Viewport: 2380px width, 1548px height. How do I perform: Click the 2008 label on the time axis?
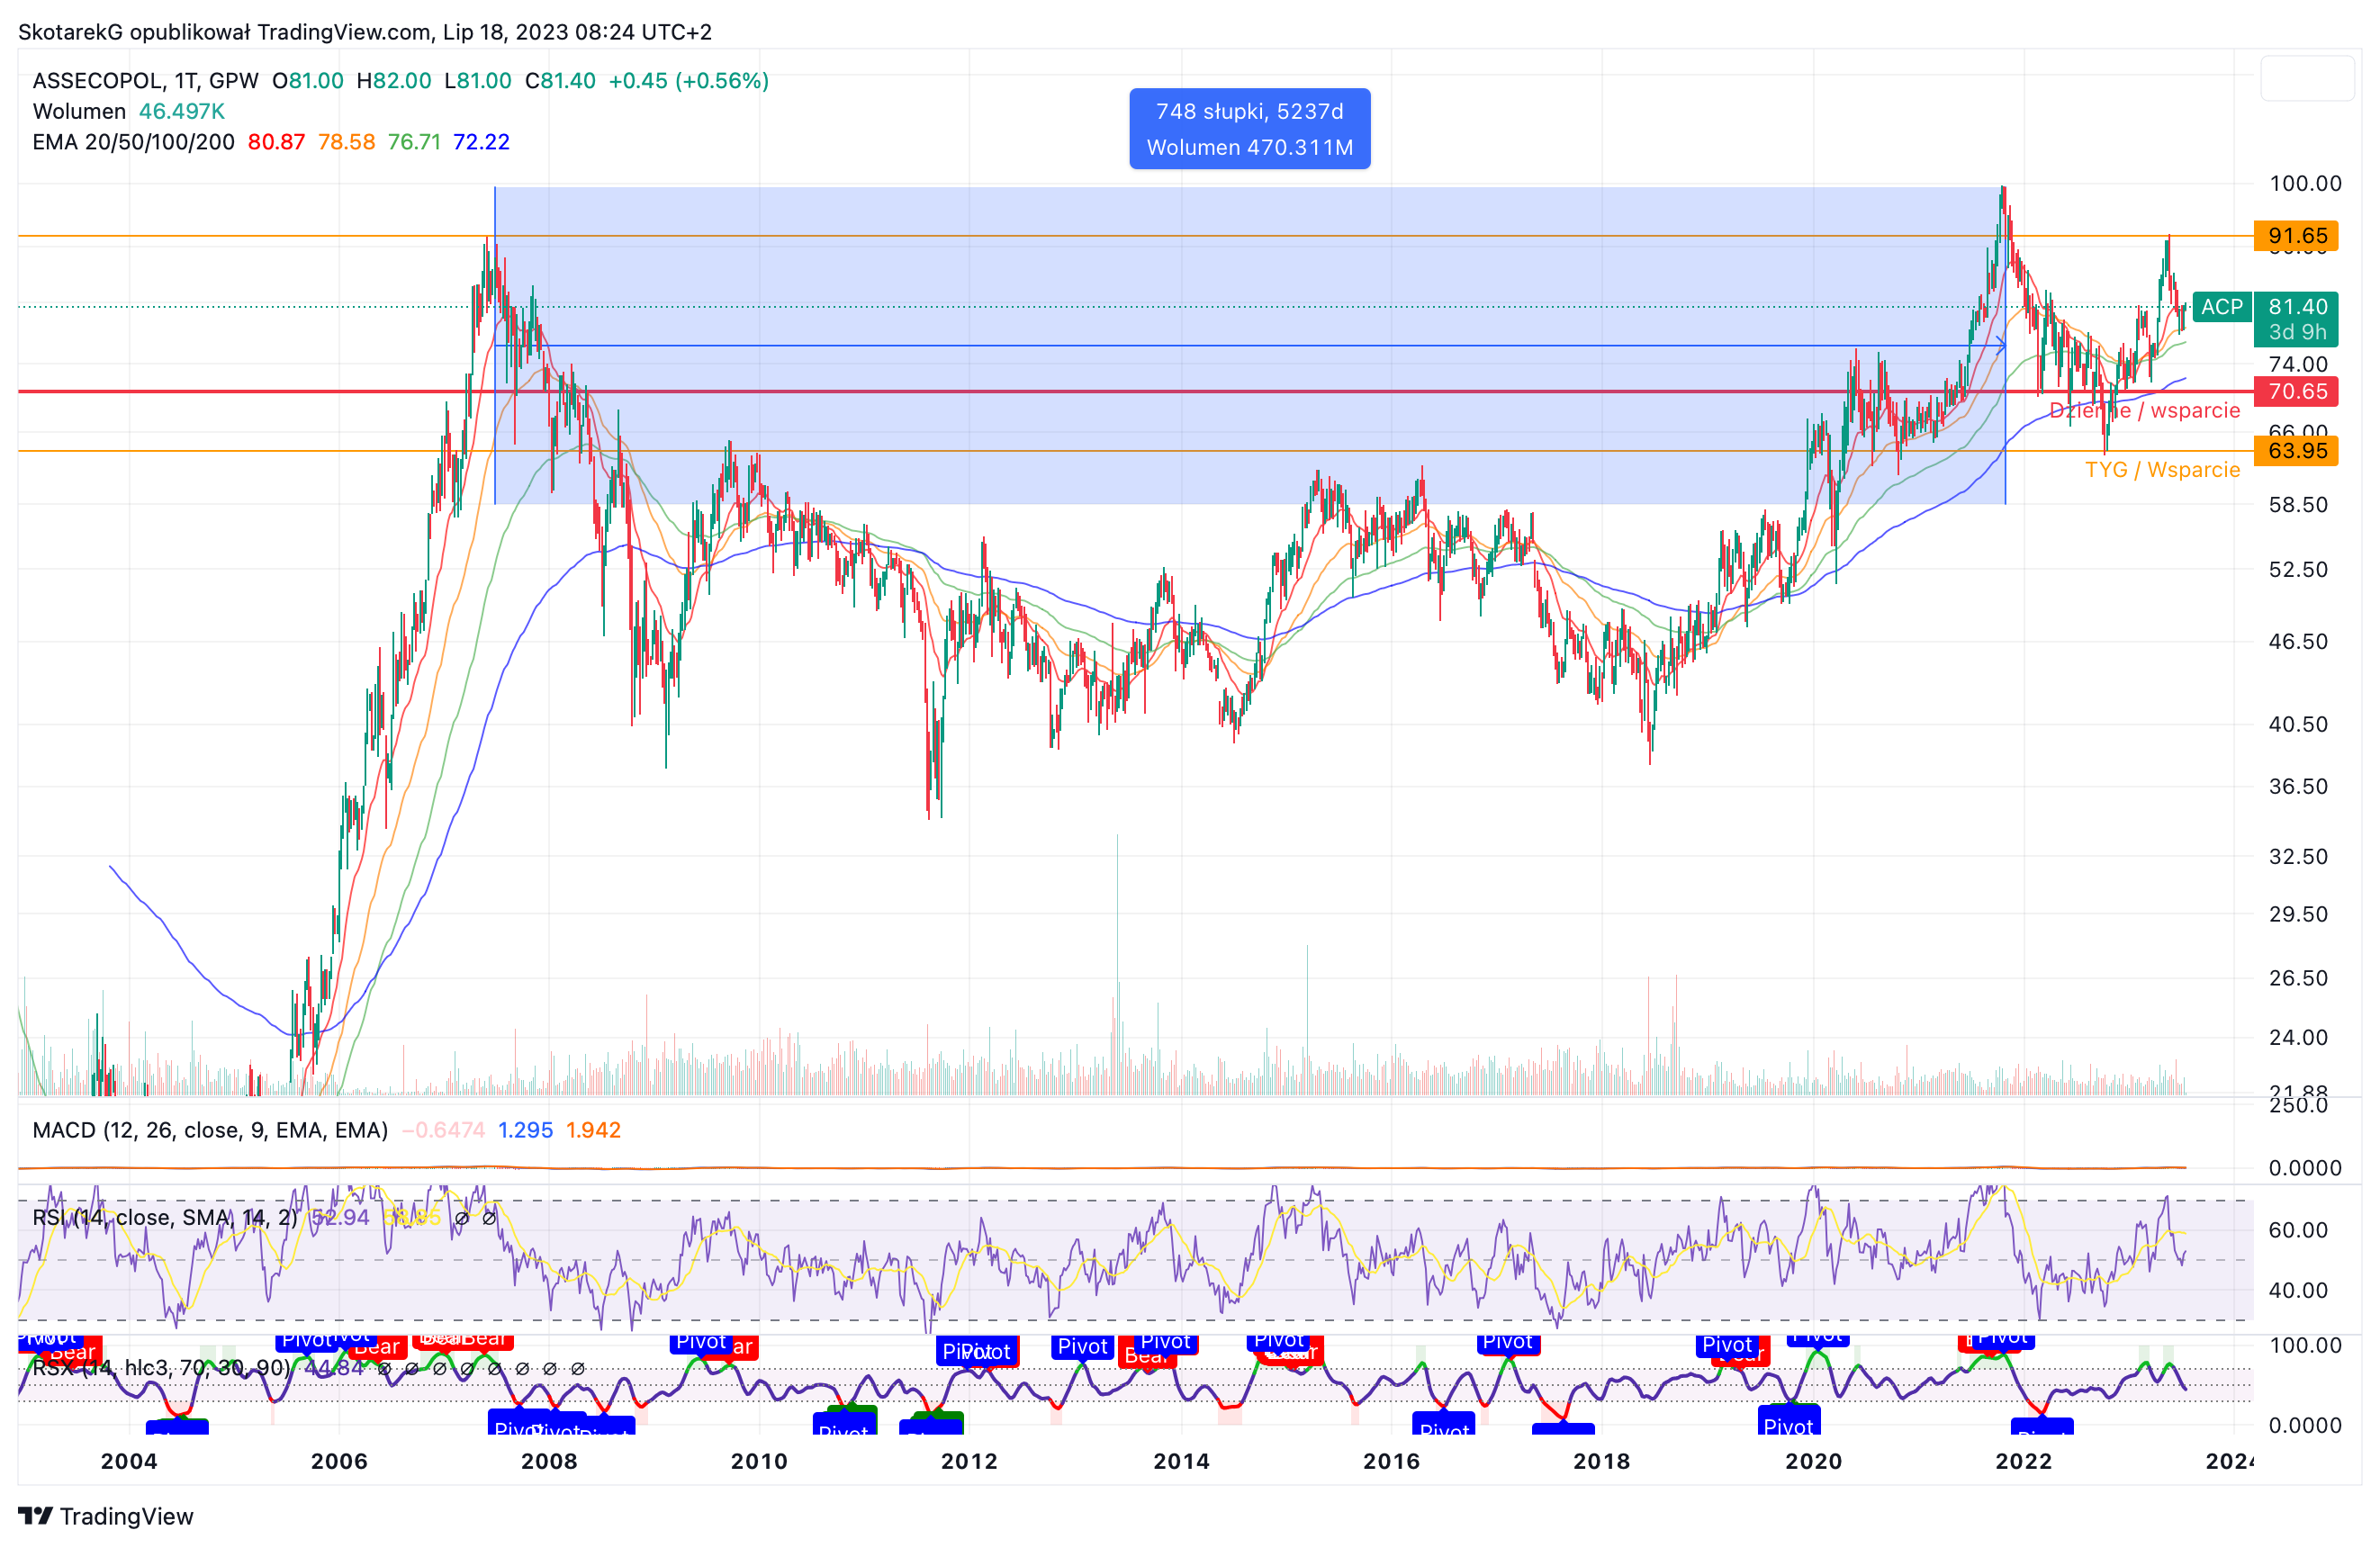tap(549, 1461)
